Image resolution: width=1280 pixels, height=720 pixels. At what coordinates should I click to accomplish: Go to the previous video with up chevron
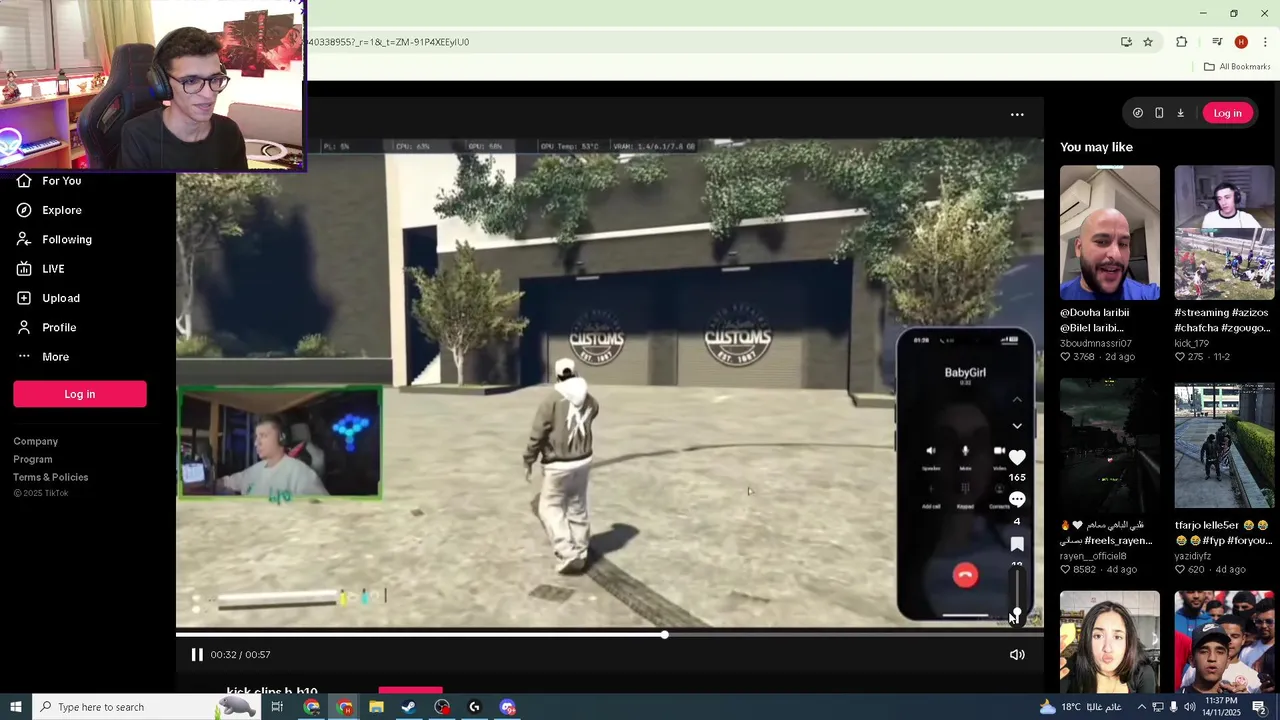(1017, 399)
